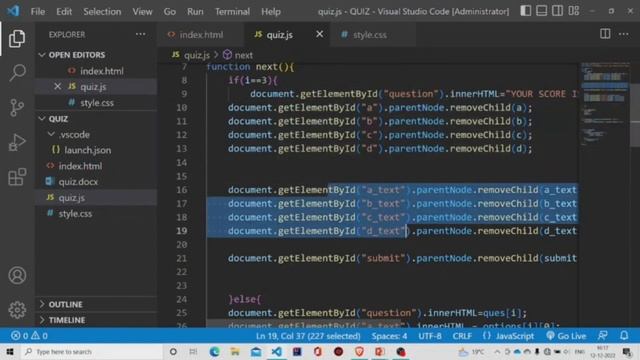Open the Customize Layout control
Screen dimensions: 640x360
[x=574, y=11]
